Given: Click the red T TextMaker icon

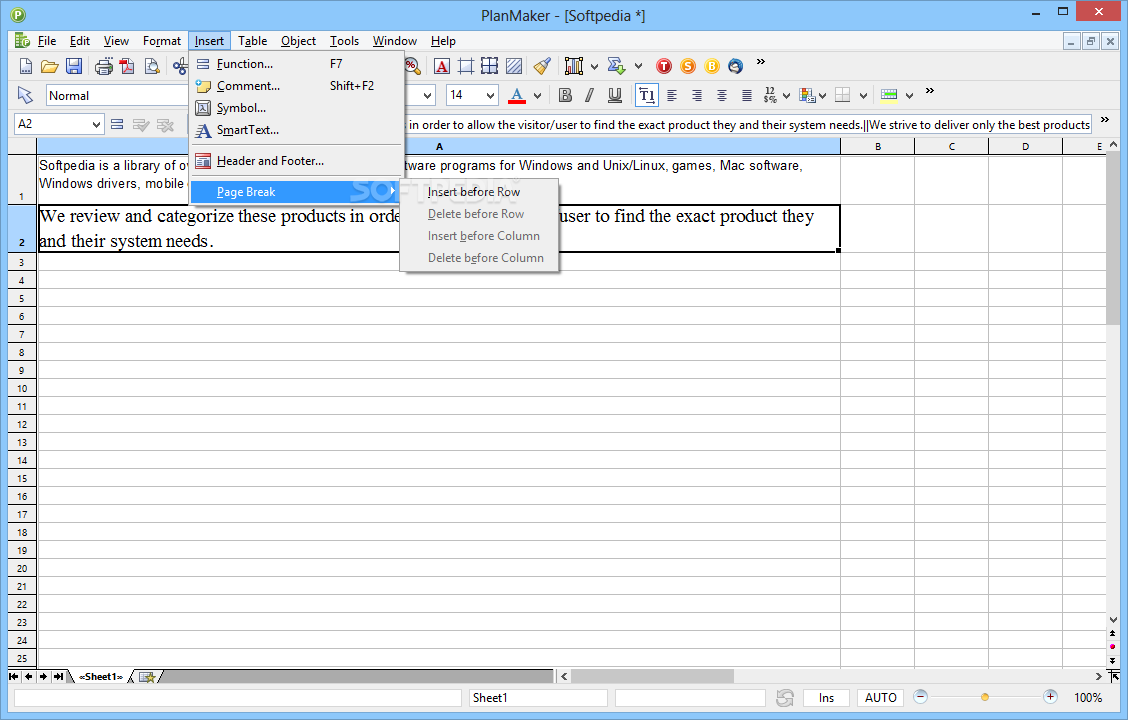Looking at the screenshot, I should point(664,67).
